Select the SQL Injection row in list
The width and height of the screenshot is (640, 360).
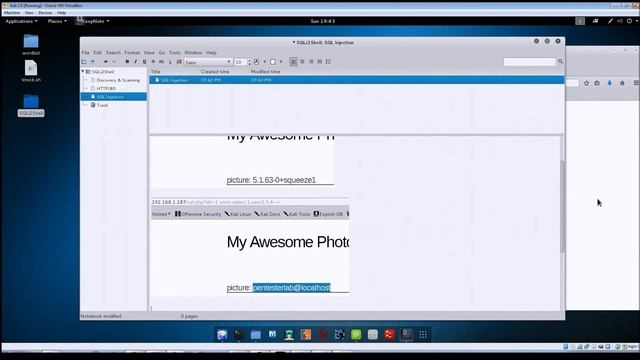[x=357, y=80]
